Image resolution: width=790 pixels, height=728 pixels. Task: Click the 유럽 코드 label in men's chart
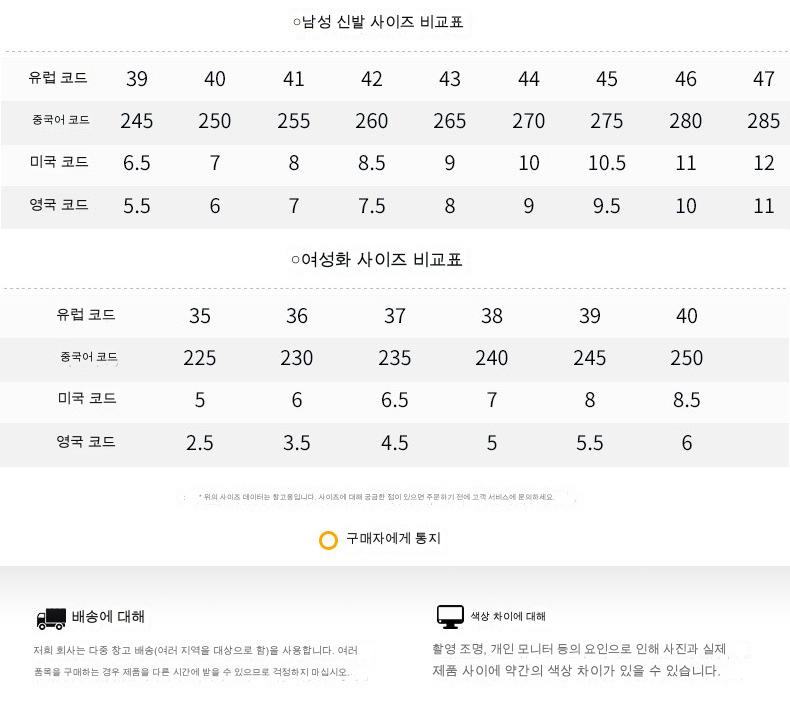coord(58,77)
